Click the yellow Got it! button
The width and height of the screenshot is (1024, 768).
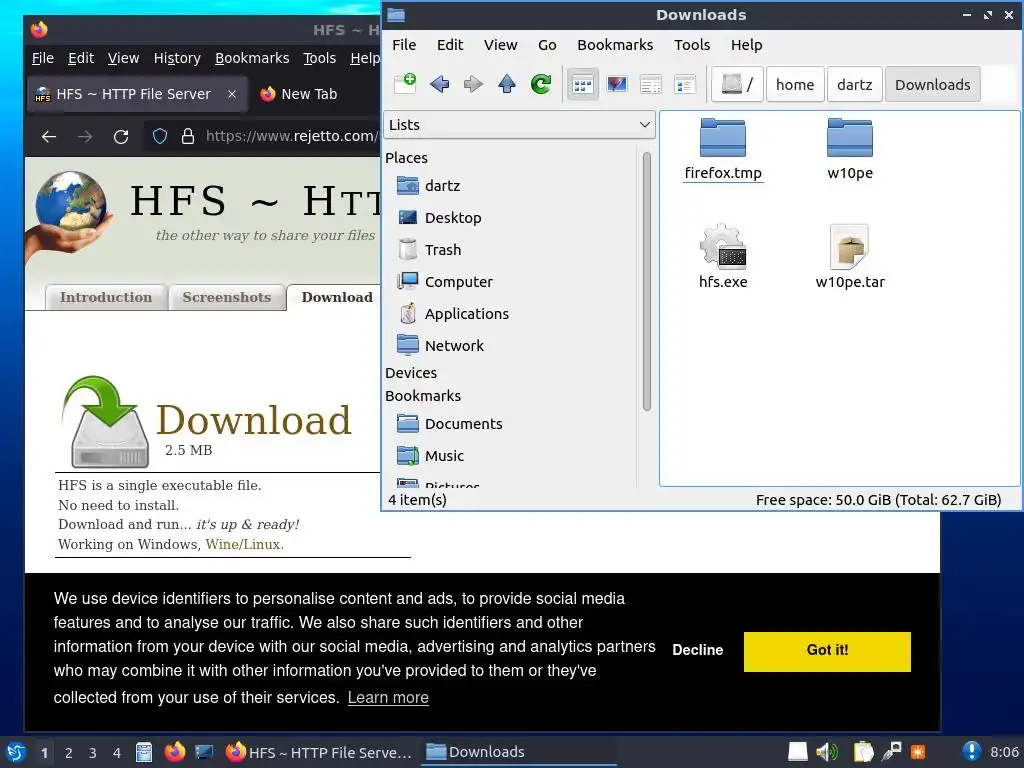(x=827, y=651)
